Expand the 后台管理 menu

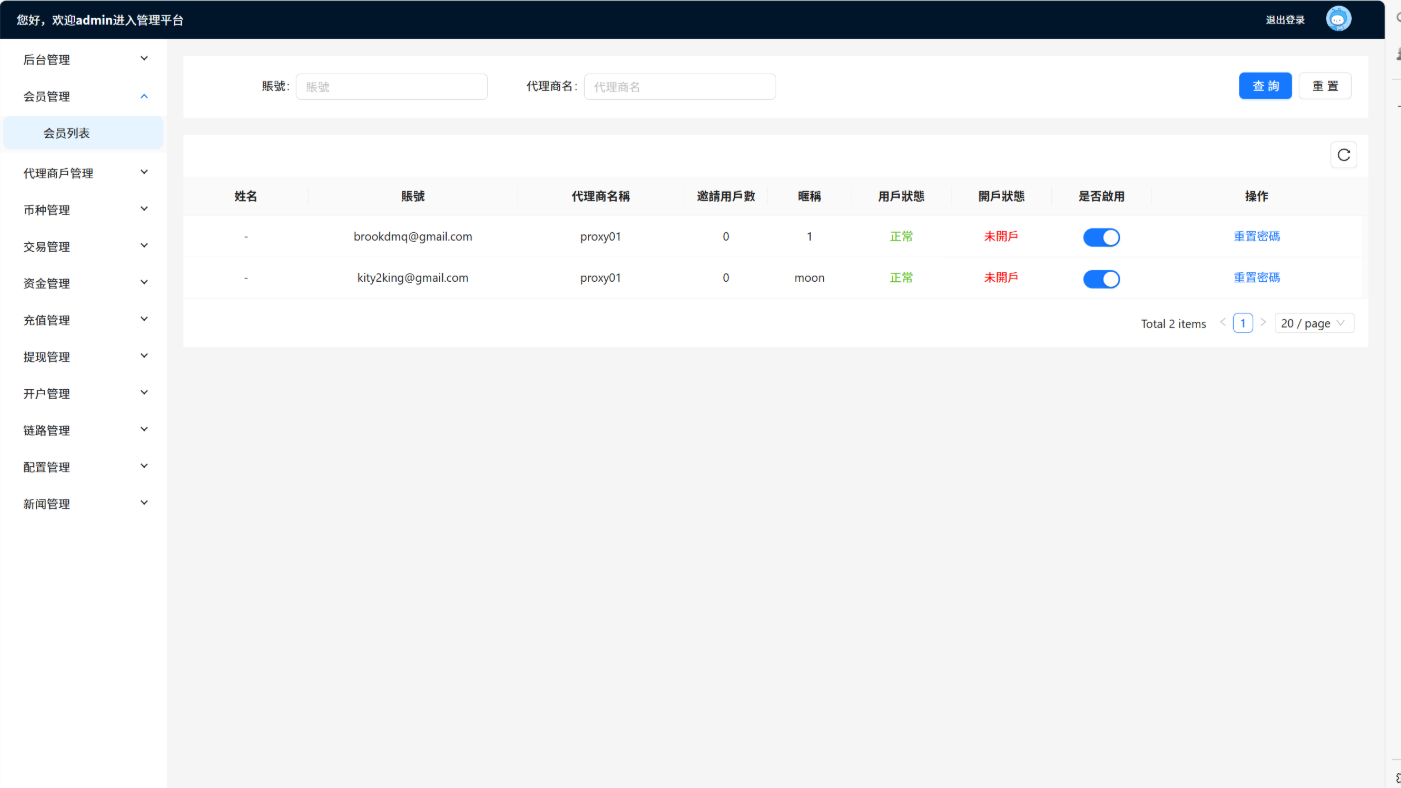[x=84, y=60]
